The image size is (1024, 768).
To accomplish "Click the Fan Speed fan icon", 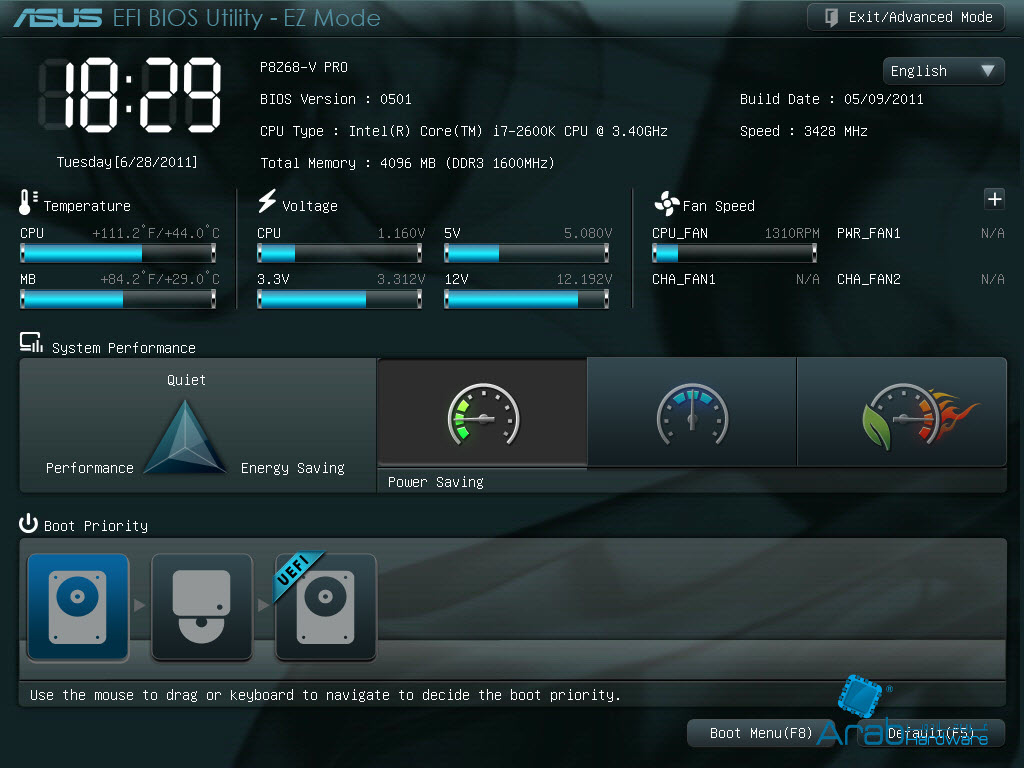I will (x=666, y=204).
